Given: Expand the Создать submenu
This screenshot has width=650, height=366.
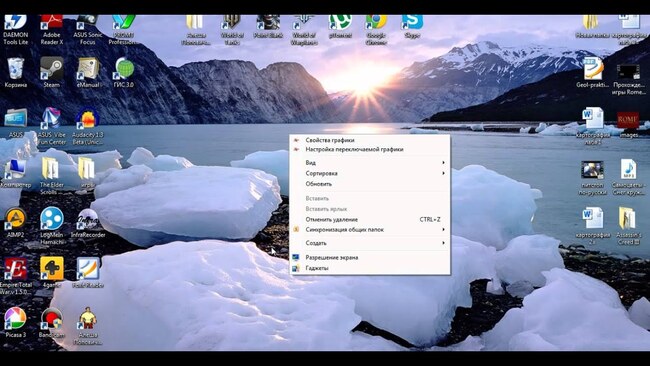Looking at the screenshot, I should (370, 243).
